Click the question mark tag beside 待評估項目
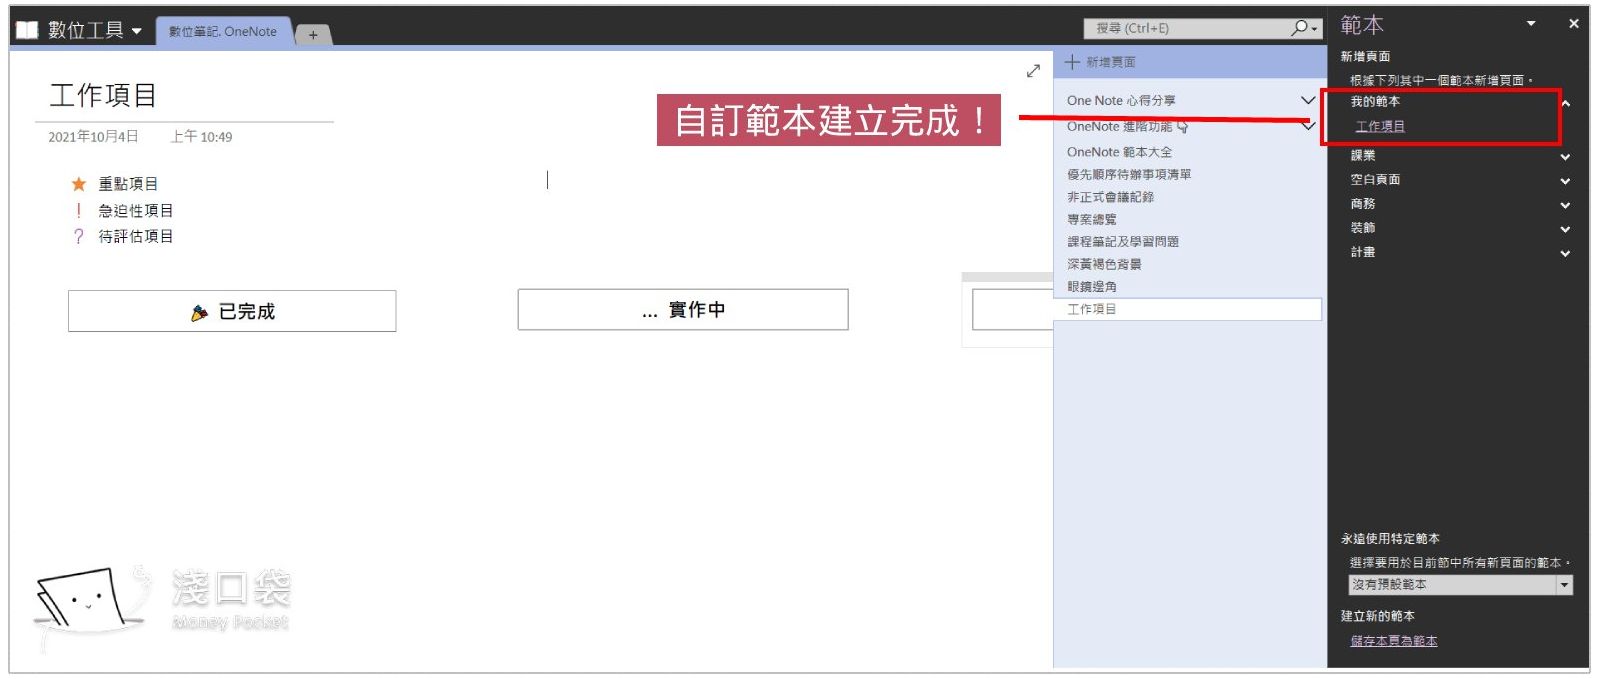Viewport: 1600px width, 679px height. pos(78,236)
